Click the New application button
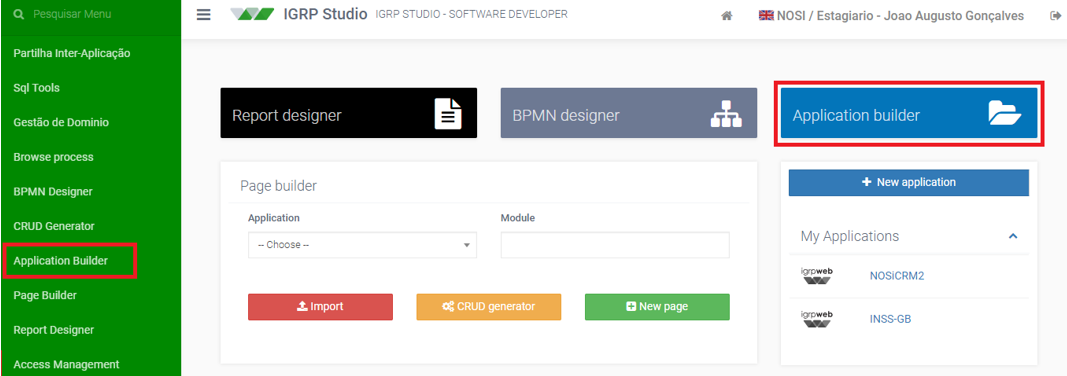1067x376 pixels. (x=908, y=182)
